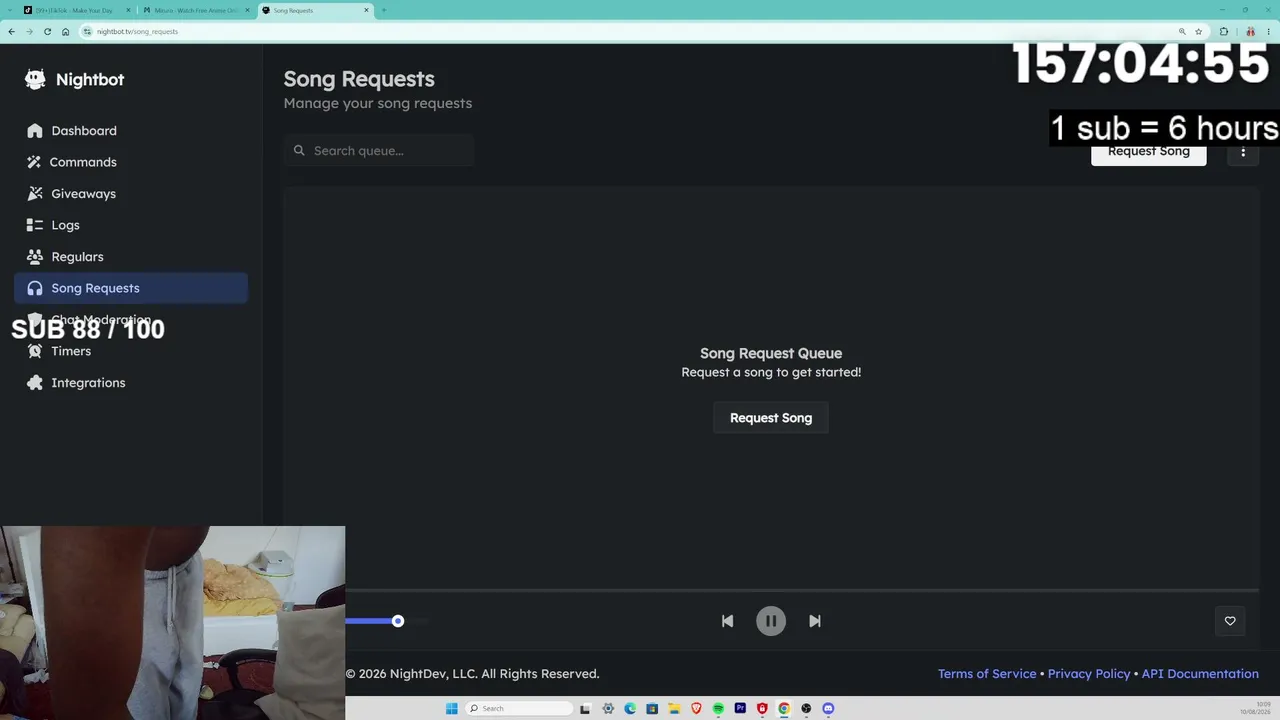Click the 'Song Request Queue' heading text
The image size is (1280, 720).
point(771,353)
